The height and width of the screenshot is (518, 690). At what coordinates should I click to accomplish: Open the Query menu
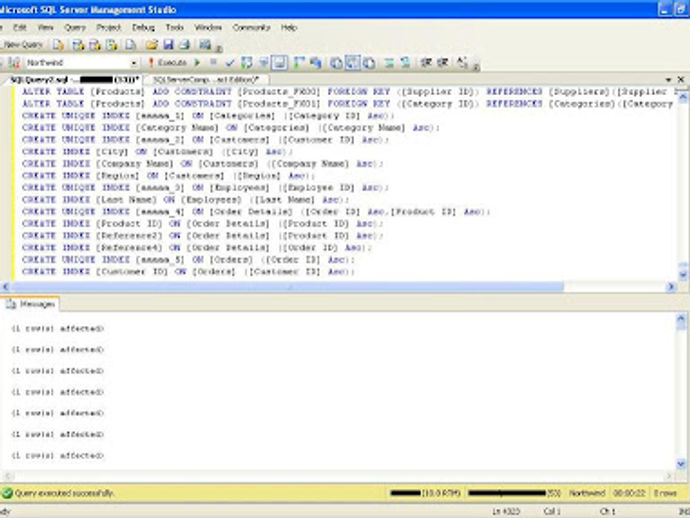75,27
